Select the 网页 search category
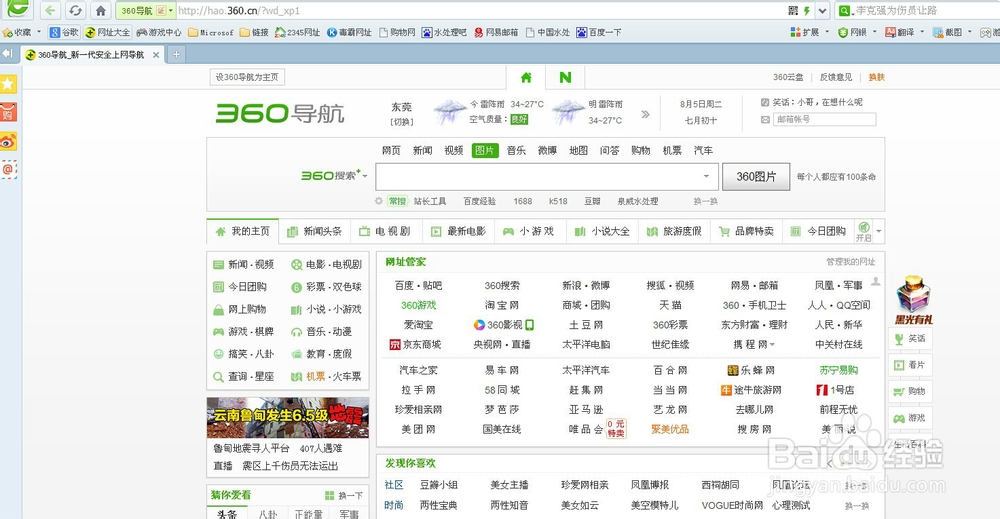The image size is (1000, 519). pos(391,150)
